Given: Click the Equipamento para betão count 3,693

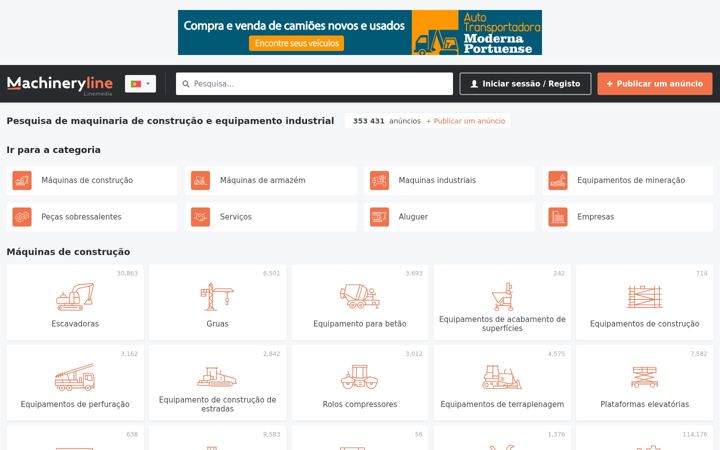Looking at the screenshot, I should click(x=414, y=273).
